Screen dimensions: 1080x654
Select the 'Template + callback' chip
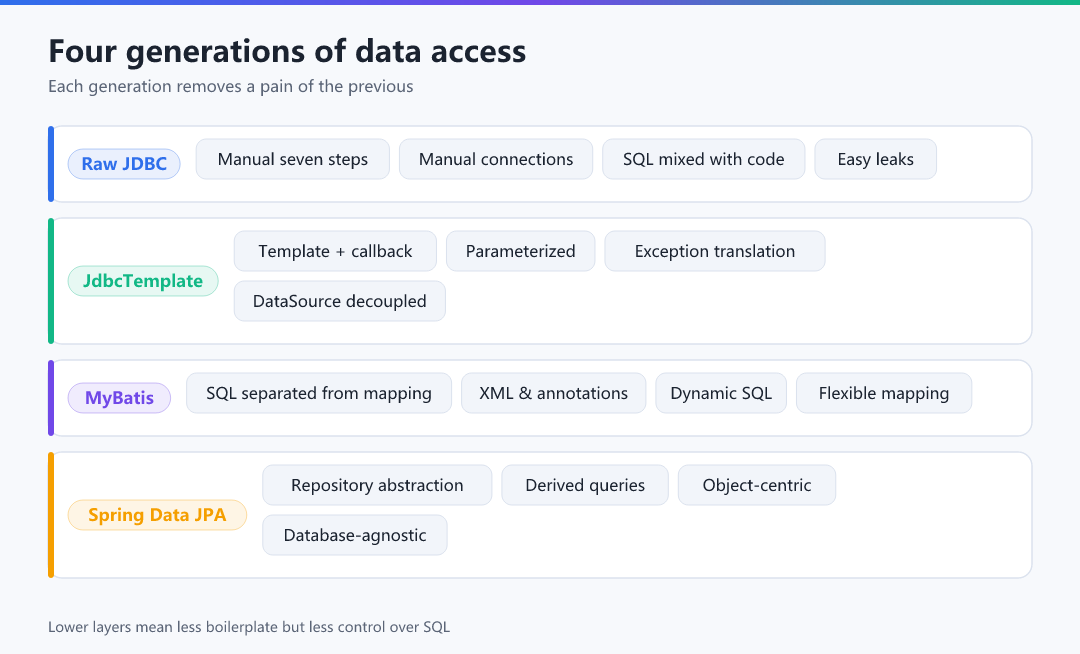(x=335, y=251)
